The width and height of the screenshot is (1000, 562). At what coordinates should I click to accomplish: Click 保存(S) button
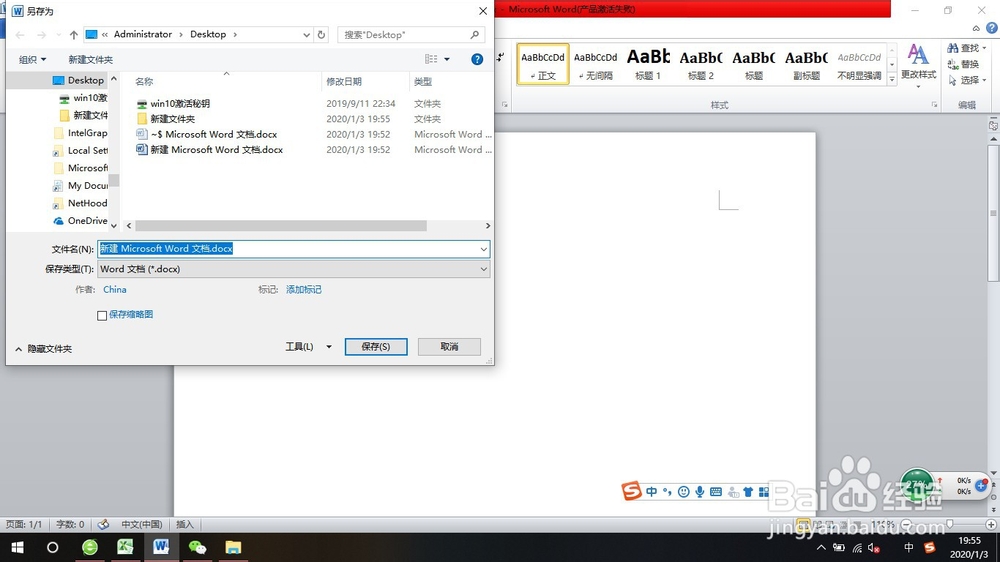coord(376,346)
